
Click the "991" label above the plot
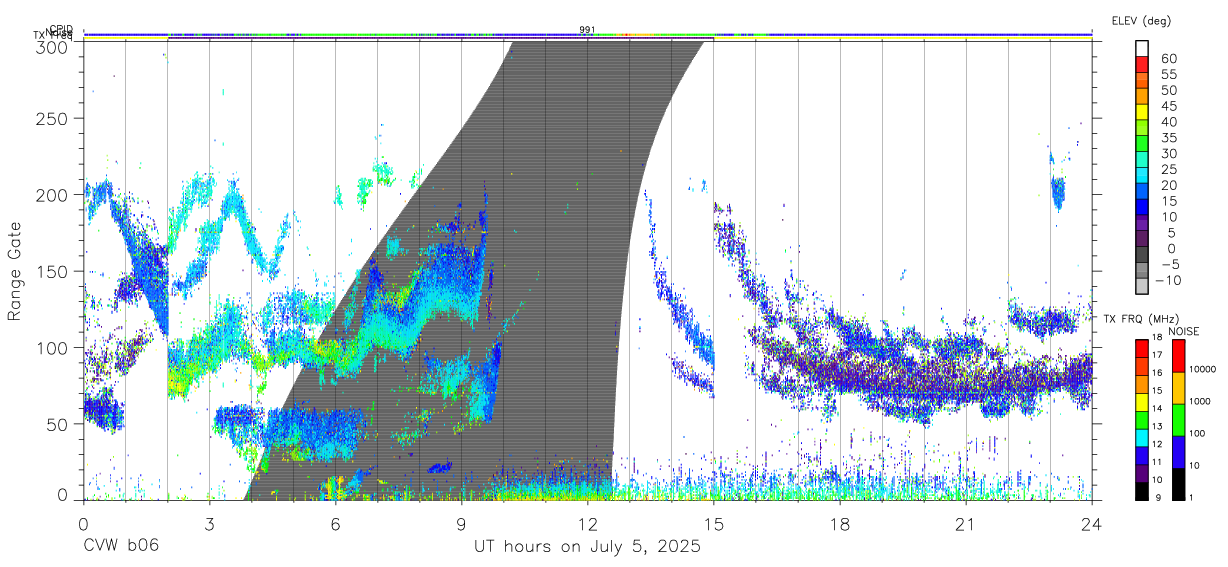587,30
